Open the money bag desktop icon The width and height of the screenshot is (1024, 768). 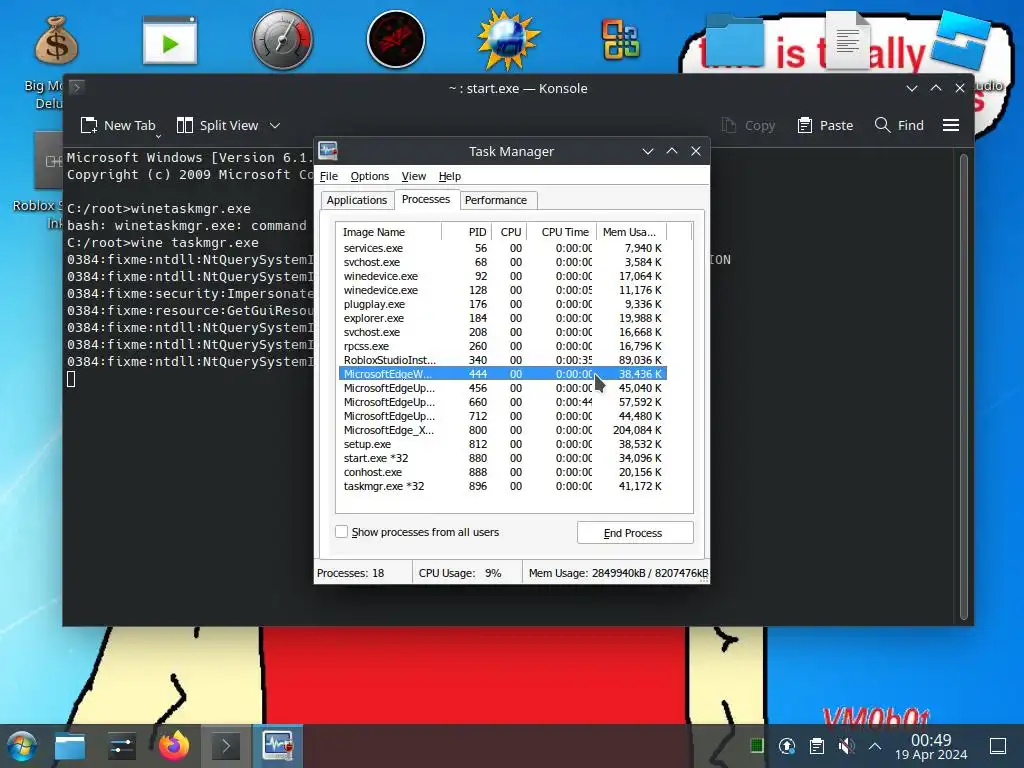[56, 40]
